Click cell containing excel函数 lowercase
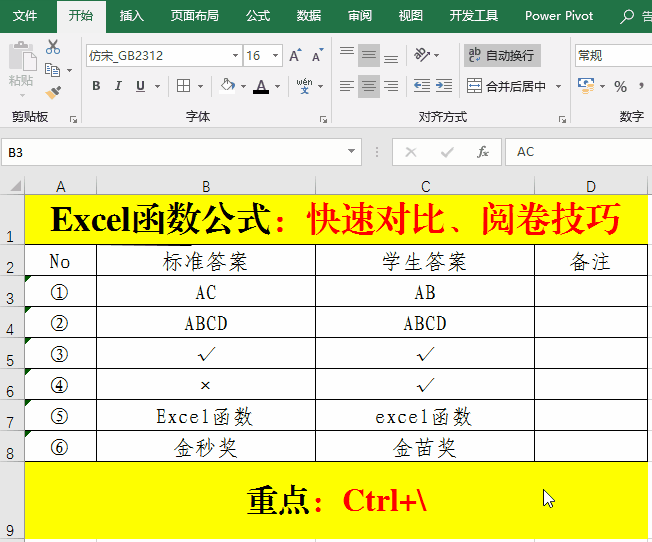This screenshot has width=652, height=542. pos(425,416)
